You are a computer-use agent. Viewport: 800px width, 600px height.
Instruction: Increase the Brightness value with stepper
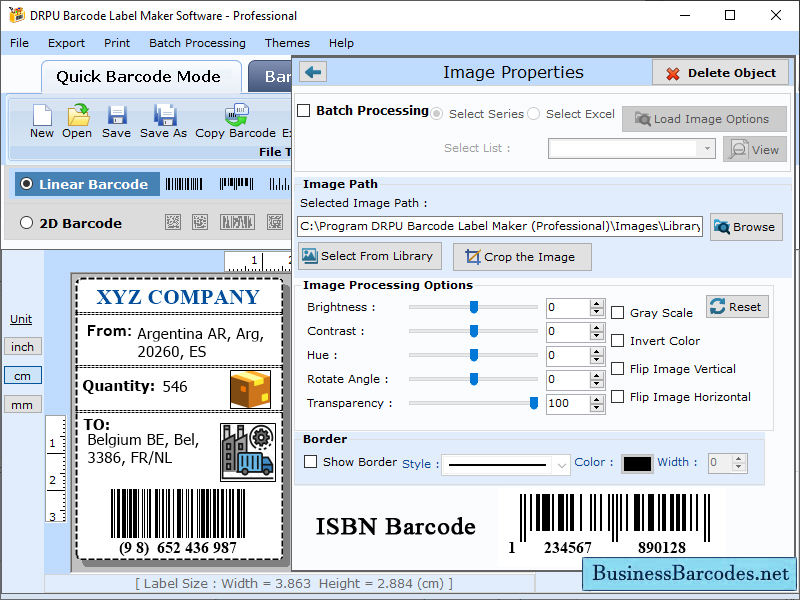pyautogui.click(x=597, y=303)
